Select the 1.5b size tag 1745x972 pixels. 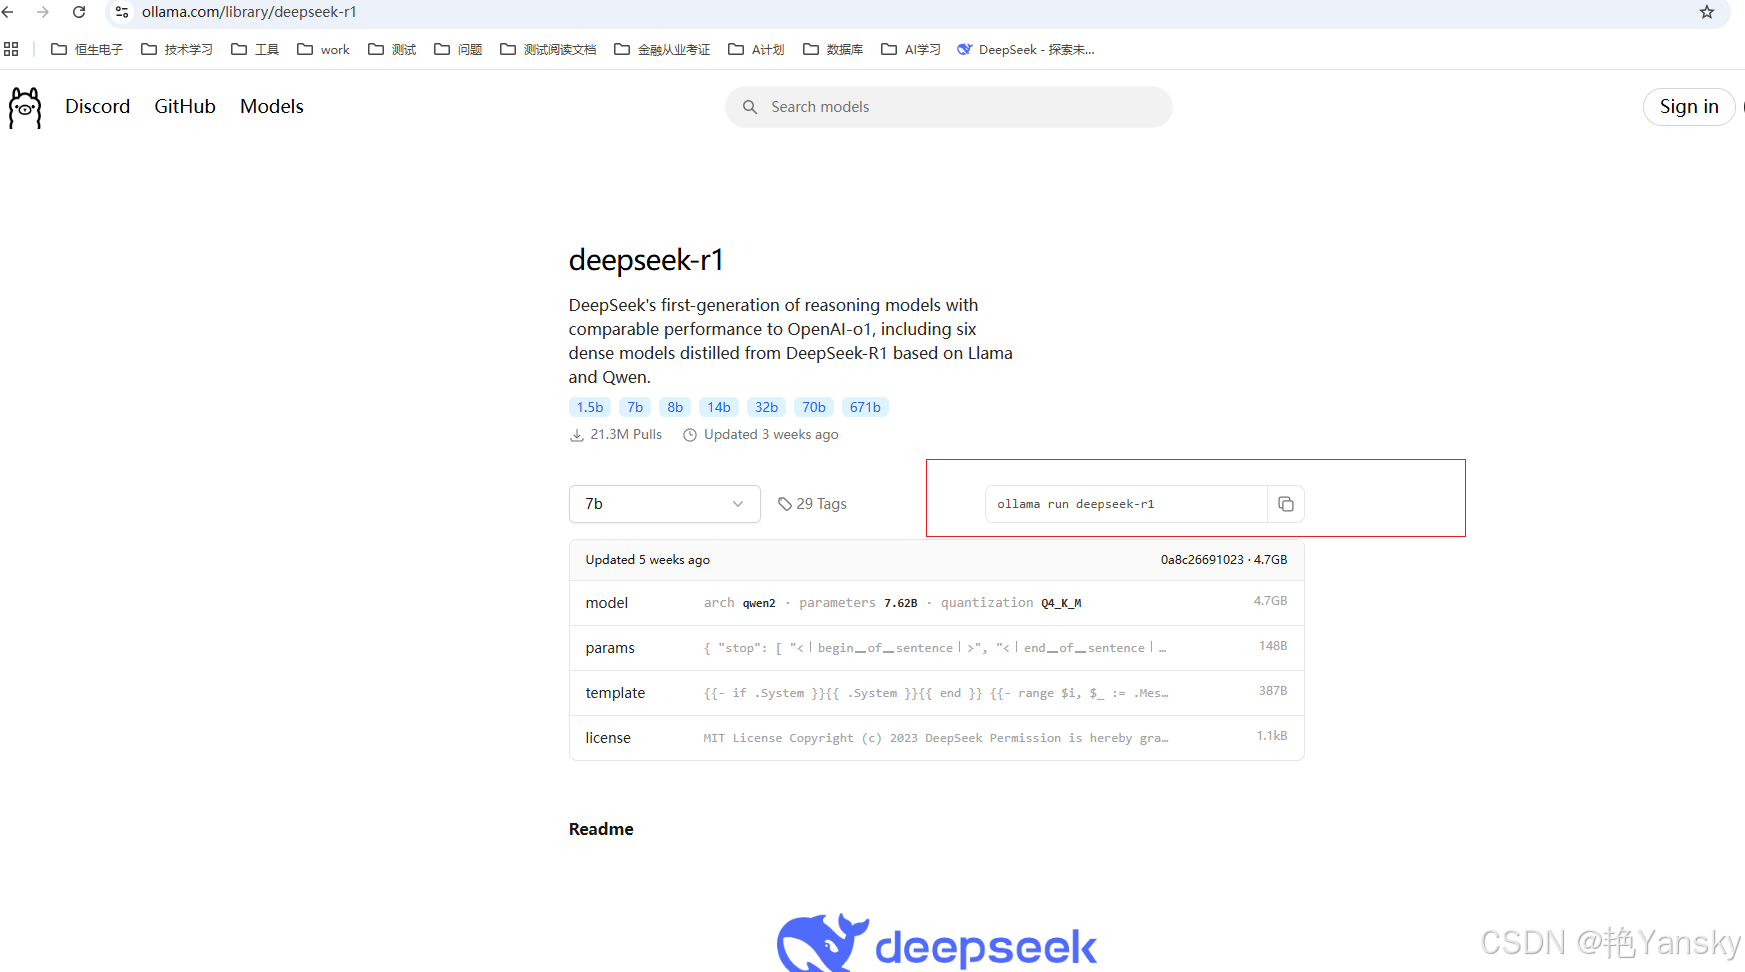[590, 407]
